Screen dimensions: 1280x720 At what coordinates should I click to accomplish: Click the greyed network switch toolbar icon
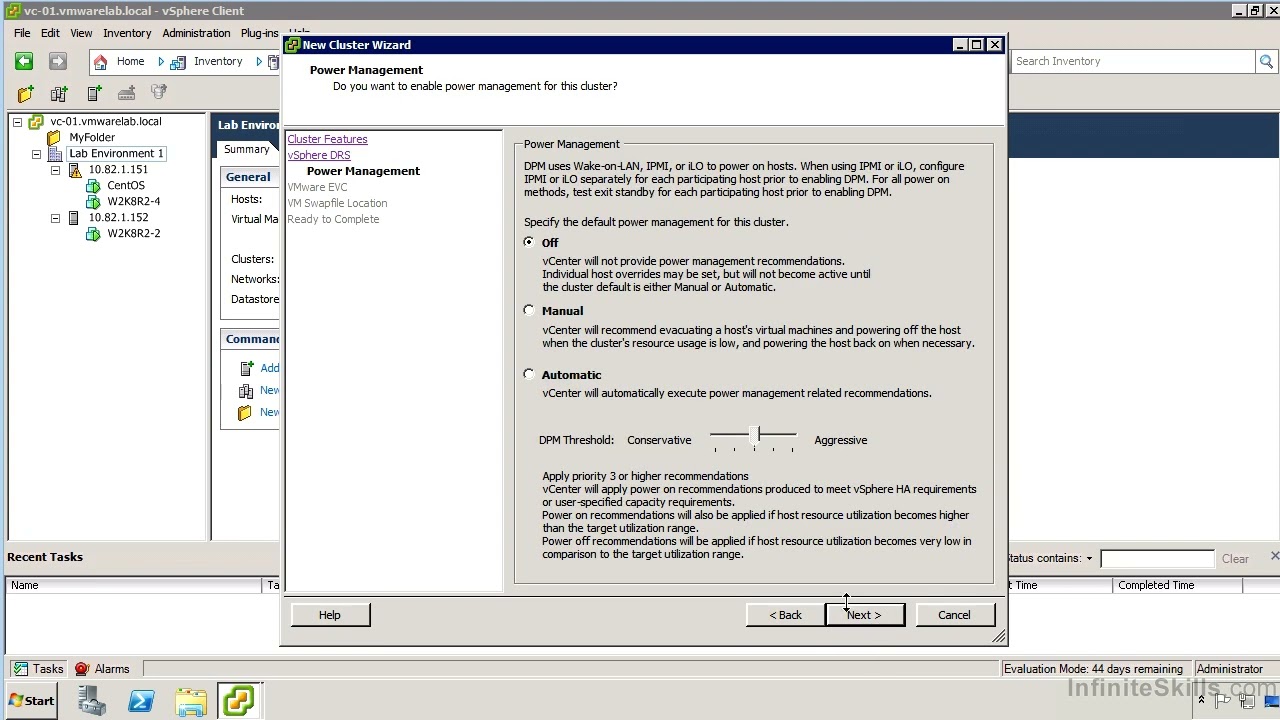point(127,93)
